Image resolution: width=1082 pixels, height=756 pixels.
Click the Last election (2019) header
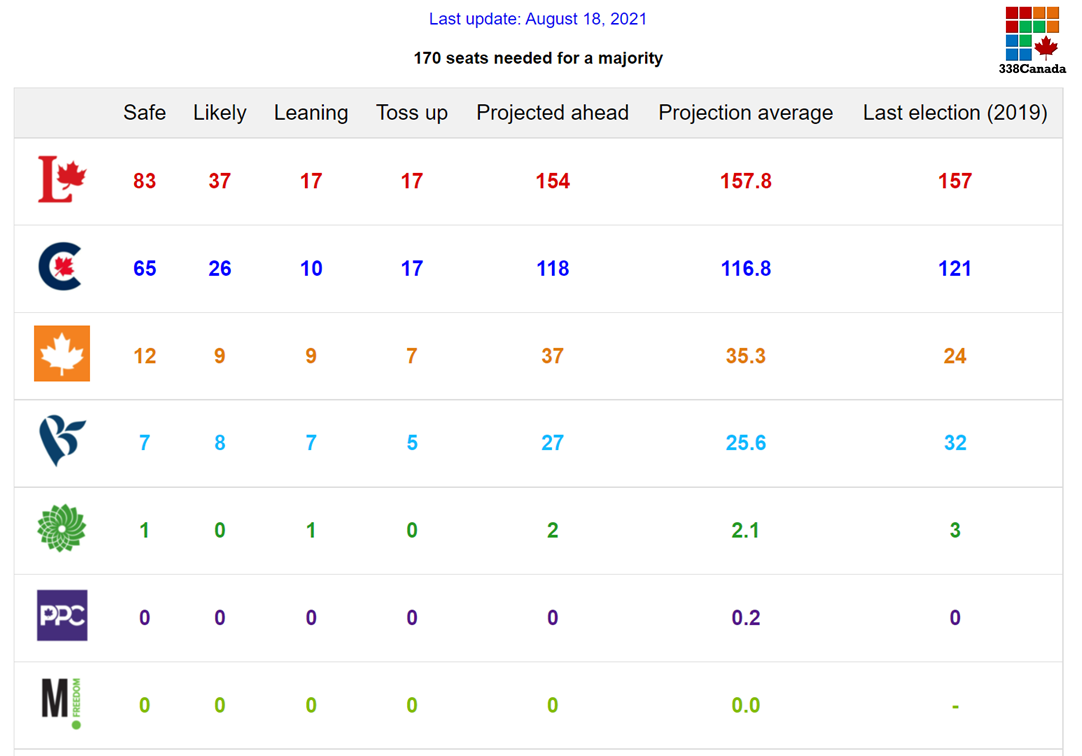click(x=955, y=113)
